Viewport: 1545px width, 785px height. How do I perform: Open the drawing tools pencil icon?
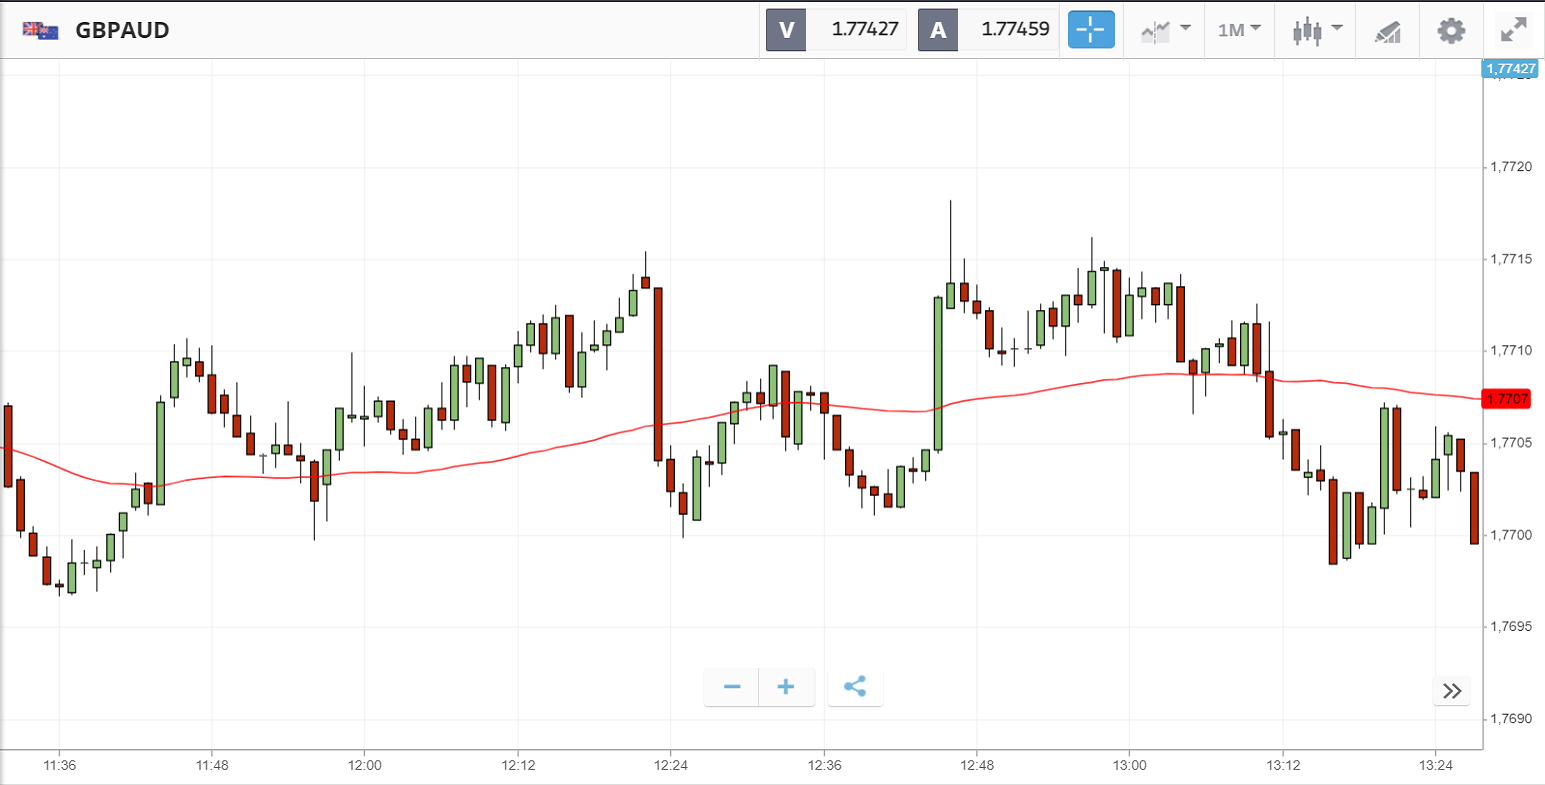[1388, 31]
